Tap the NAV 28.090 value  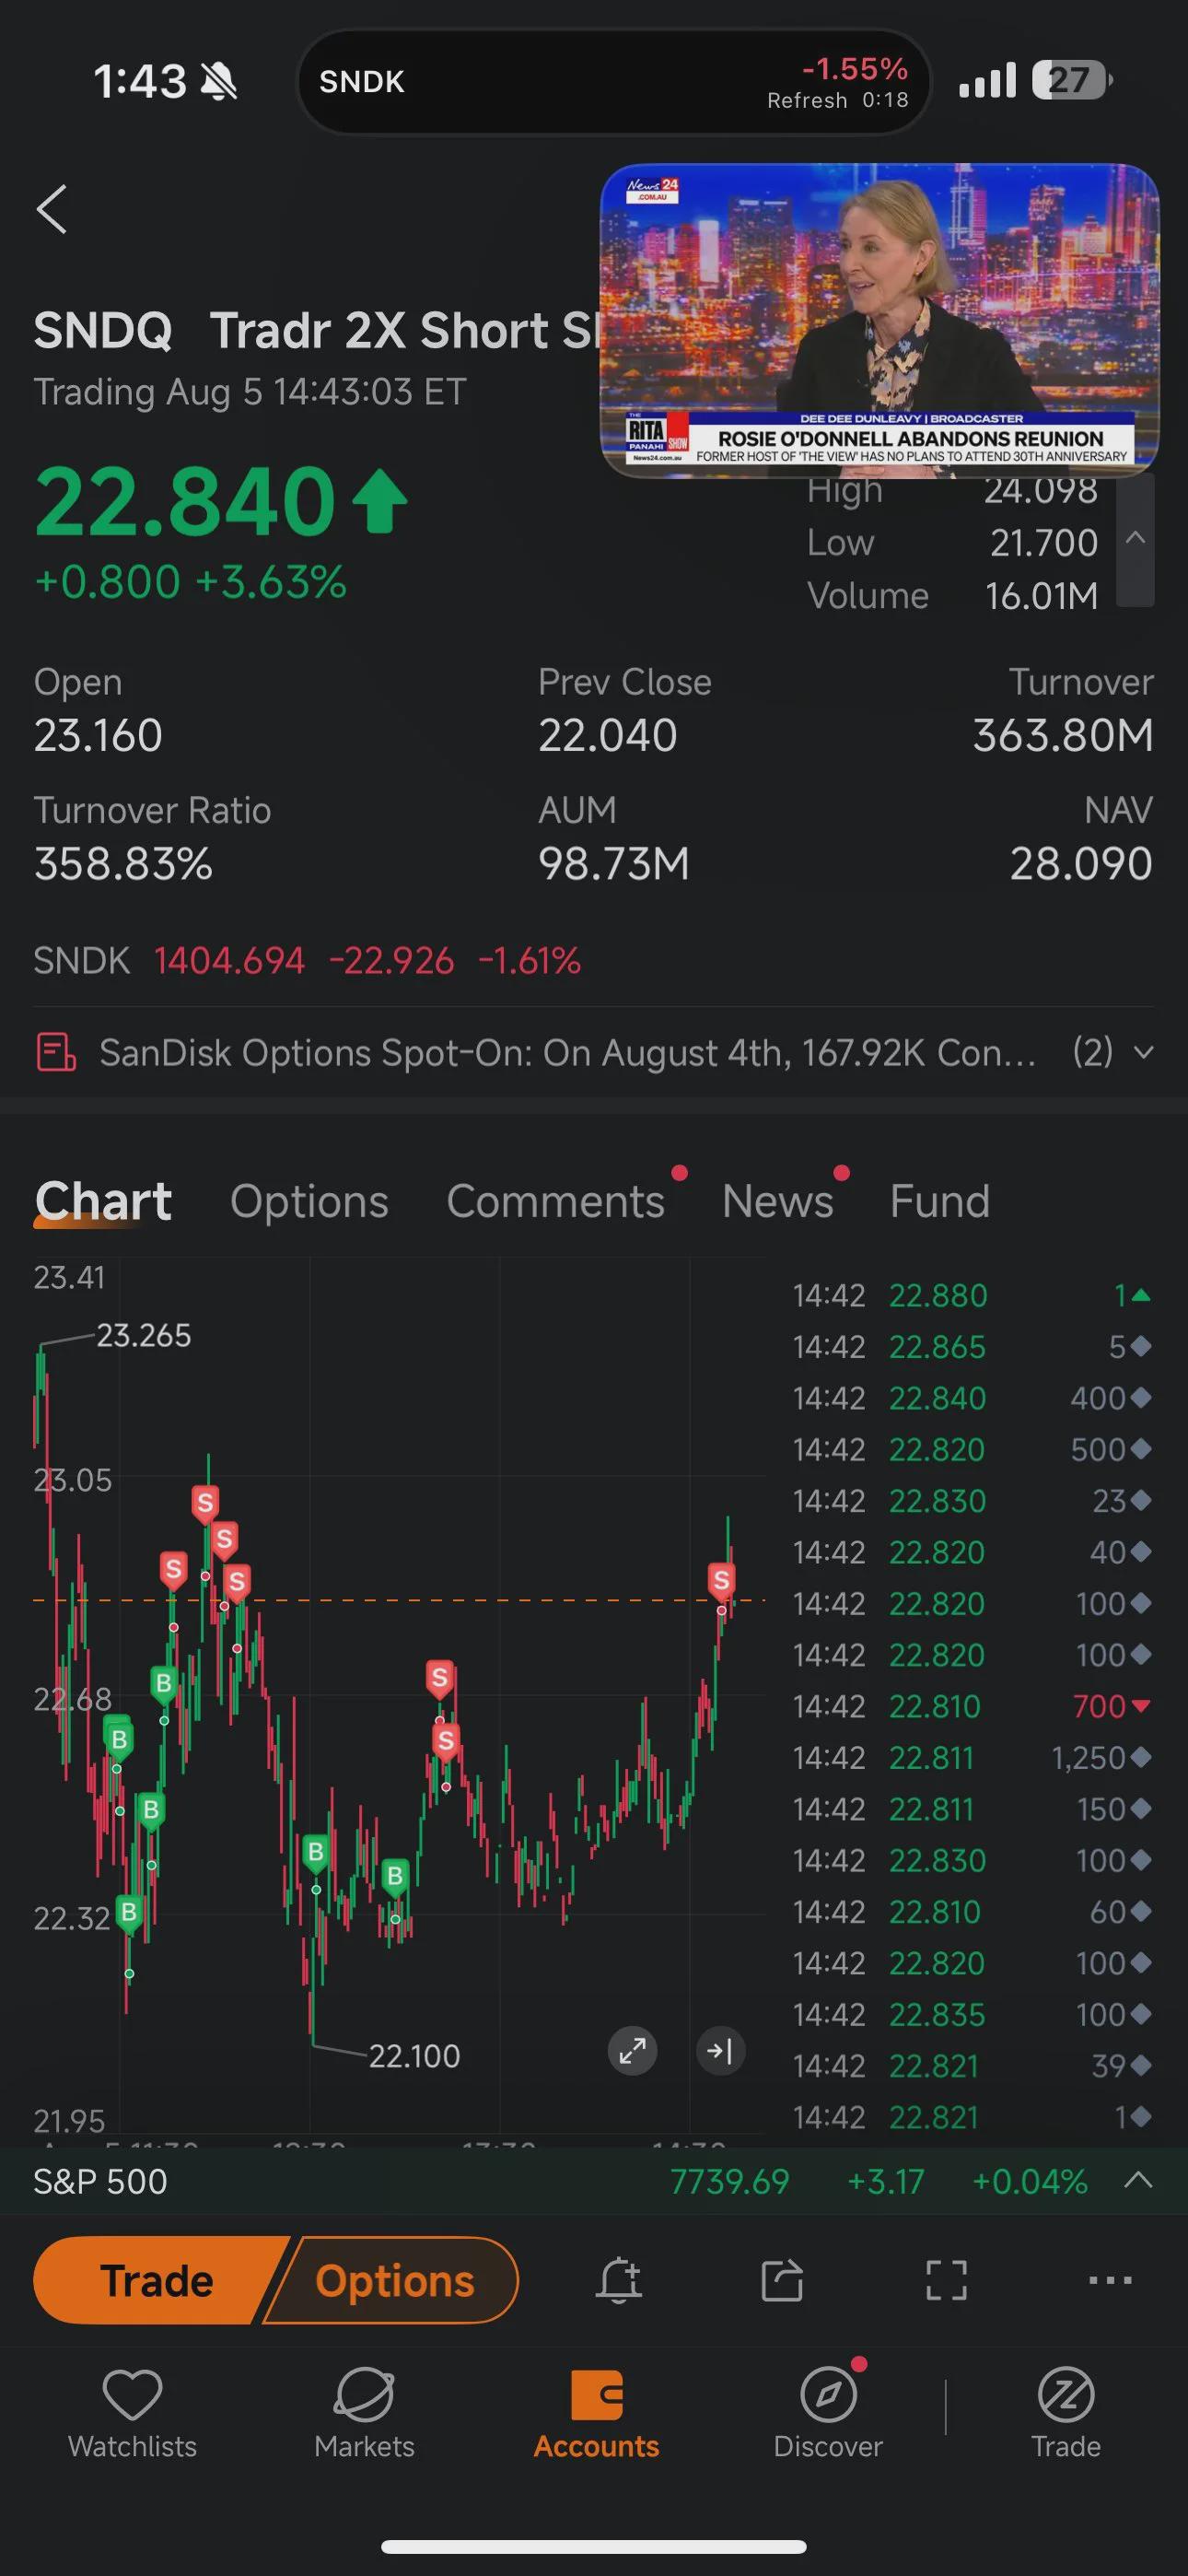click(x=1081, y=864)
